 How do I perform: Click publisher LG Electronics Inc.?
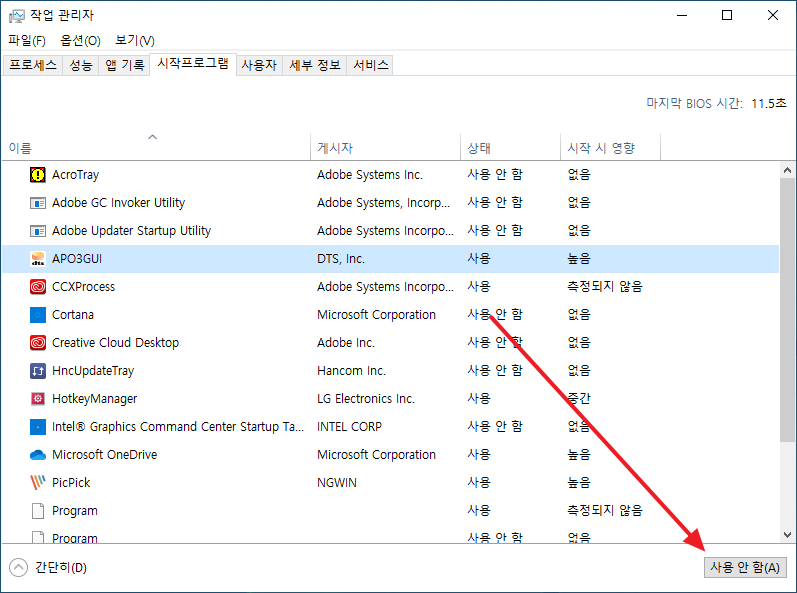366,398
